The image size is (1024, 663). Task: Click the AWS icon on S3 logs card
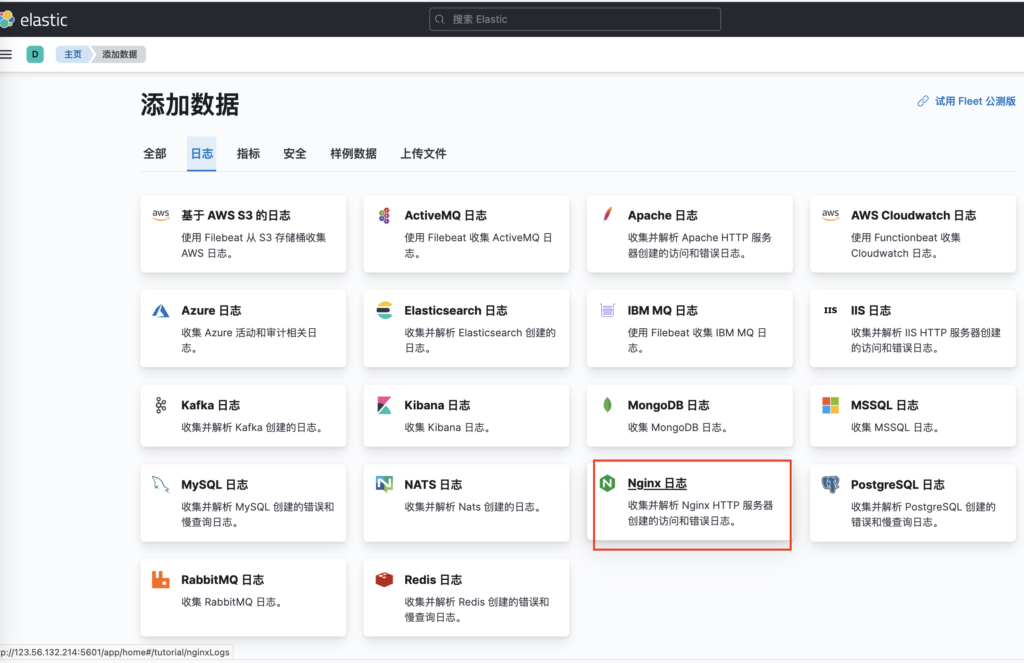click(161, 215)
